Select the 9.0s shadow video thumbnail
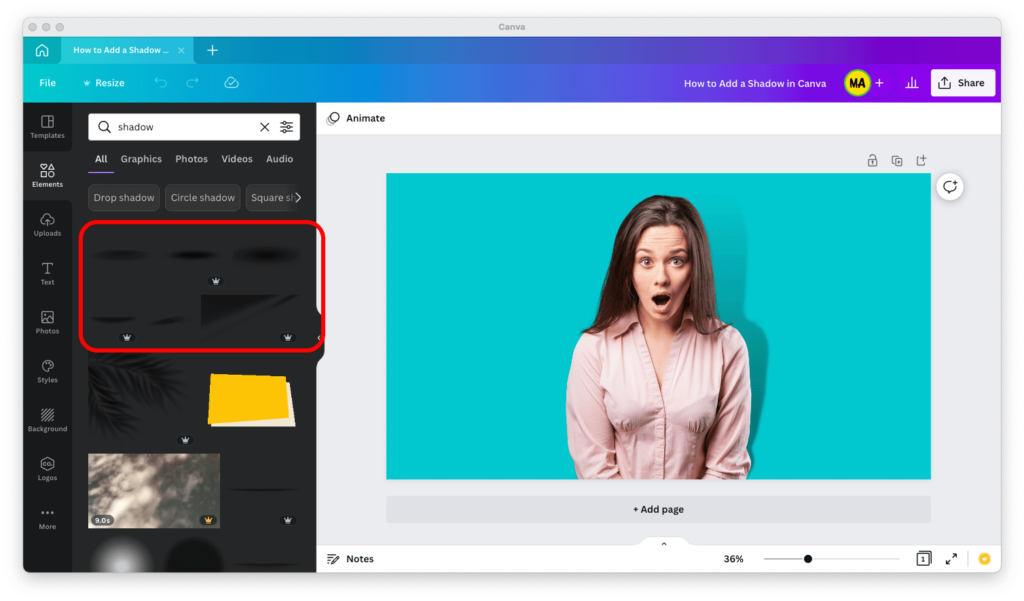 click(x=154, y=491)
